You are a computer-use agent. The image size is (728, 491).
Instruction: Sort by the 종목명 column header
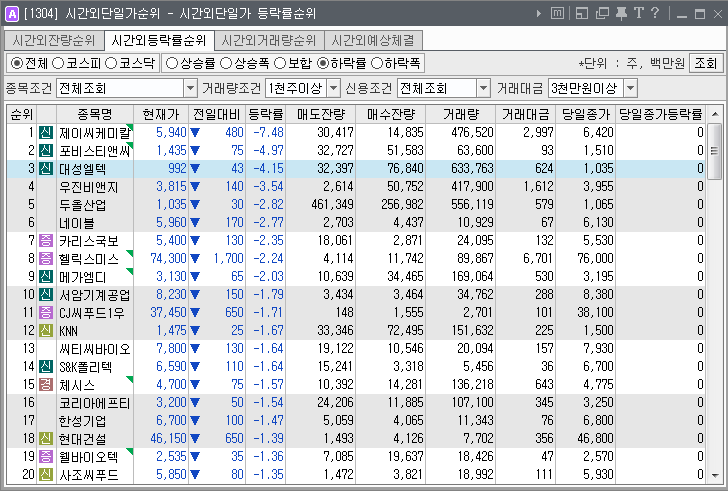tap(95, 114)
